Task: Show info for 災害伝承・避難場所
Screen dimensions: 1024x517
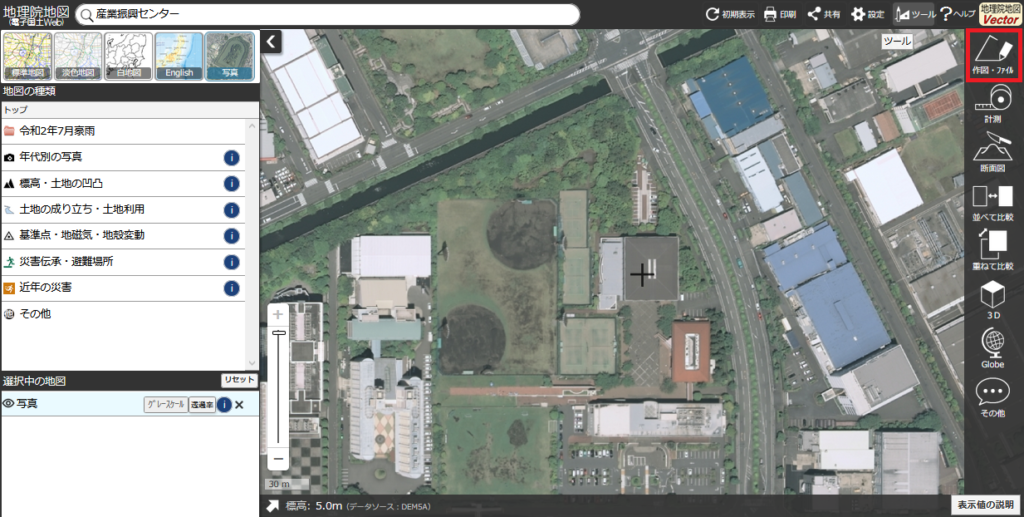Action: pos(231,262)
